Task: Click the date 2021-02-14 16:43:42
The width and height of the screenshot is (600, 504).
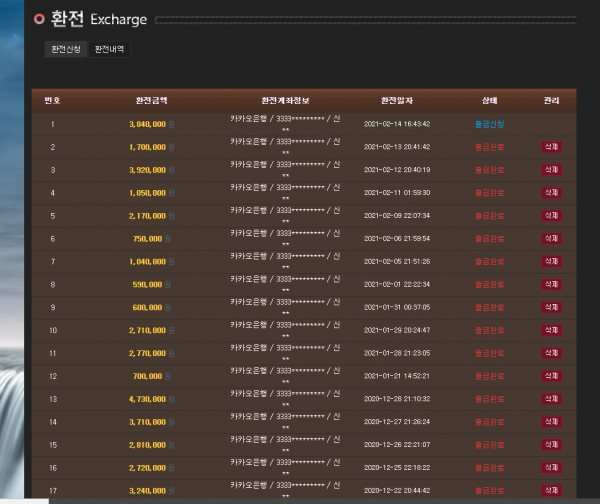Action: (397, 124)
